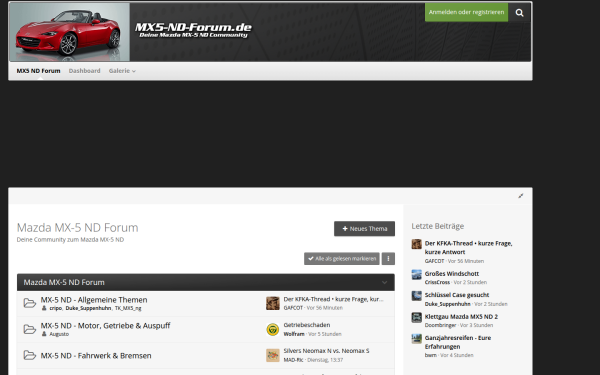This screenshot has width=600, height=375.
Task: Click folder icon for Allgemeine Themen
Action: 29,303
